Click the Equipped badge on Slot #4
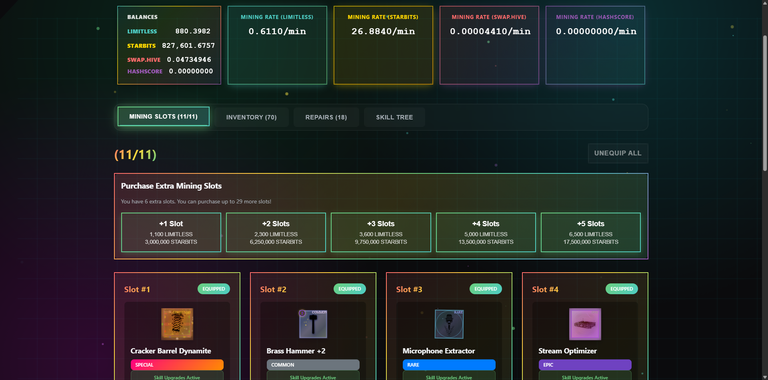 pyautogui.click(x=622, y=289)
